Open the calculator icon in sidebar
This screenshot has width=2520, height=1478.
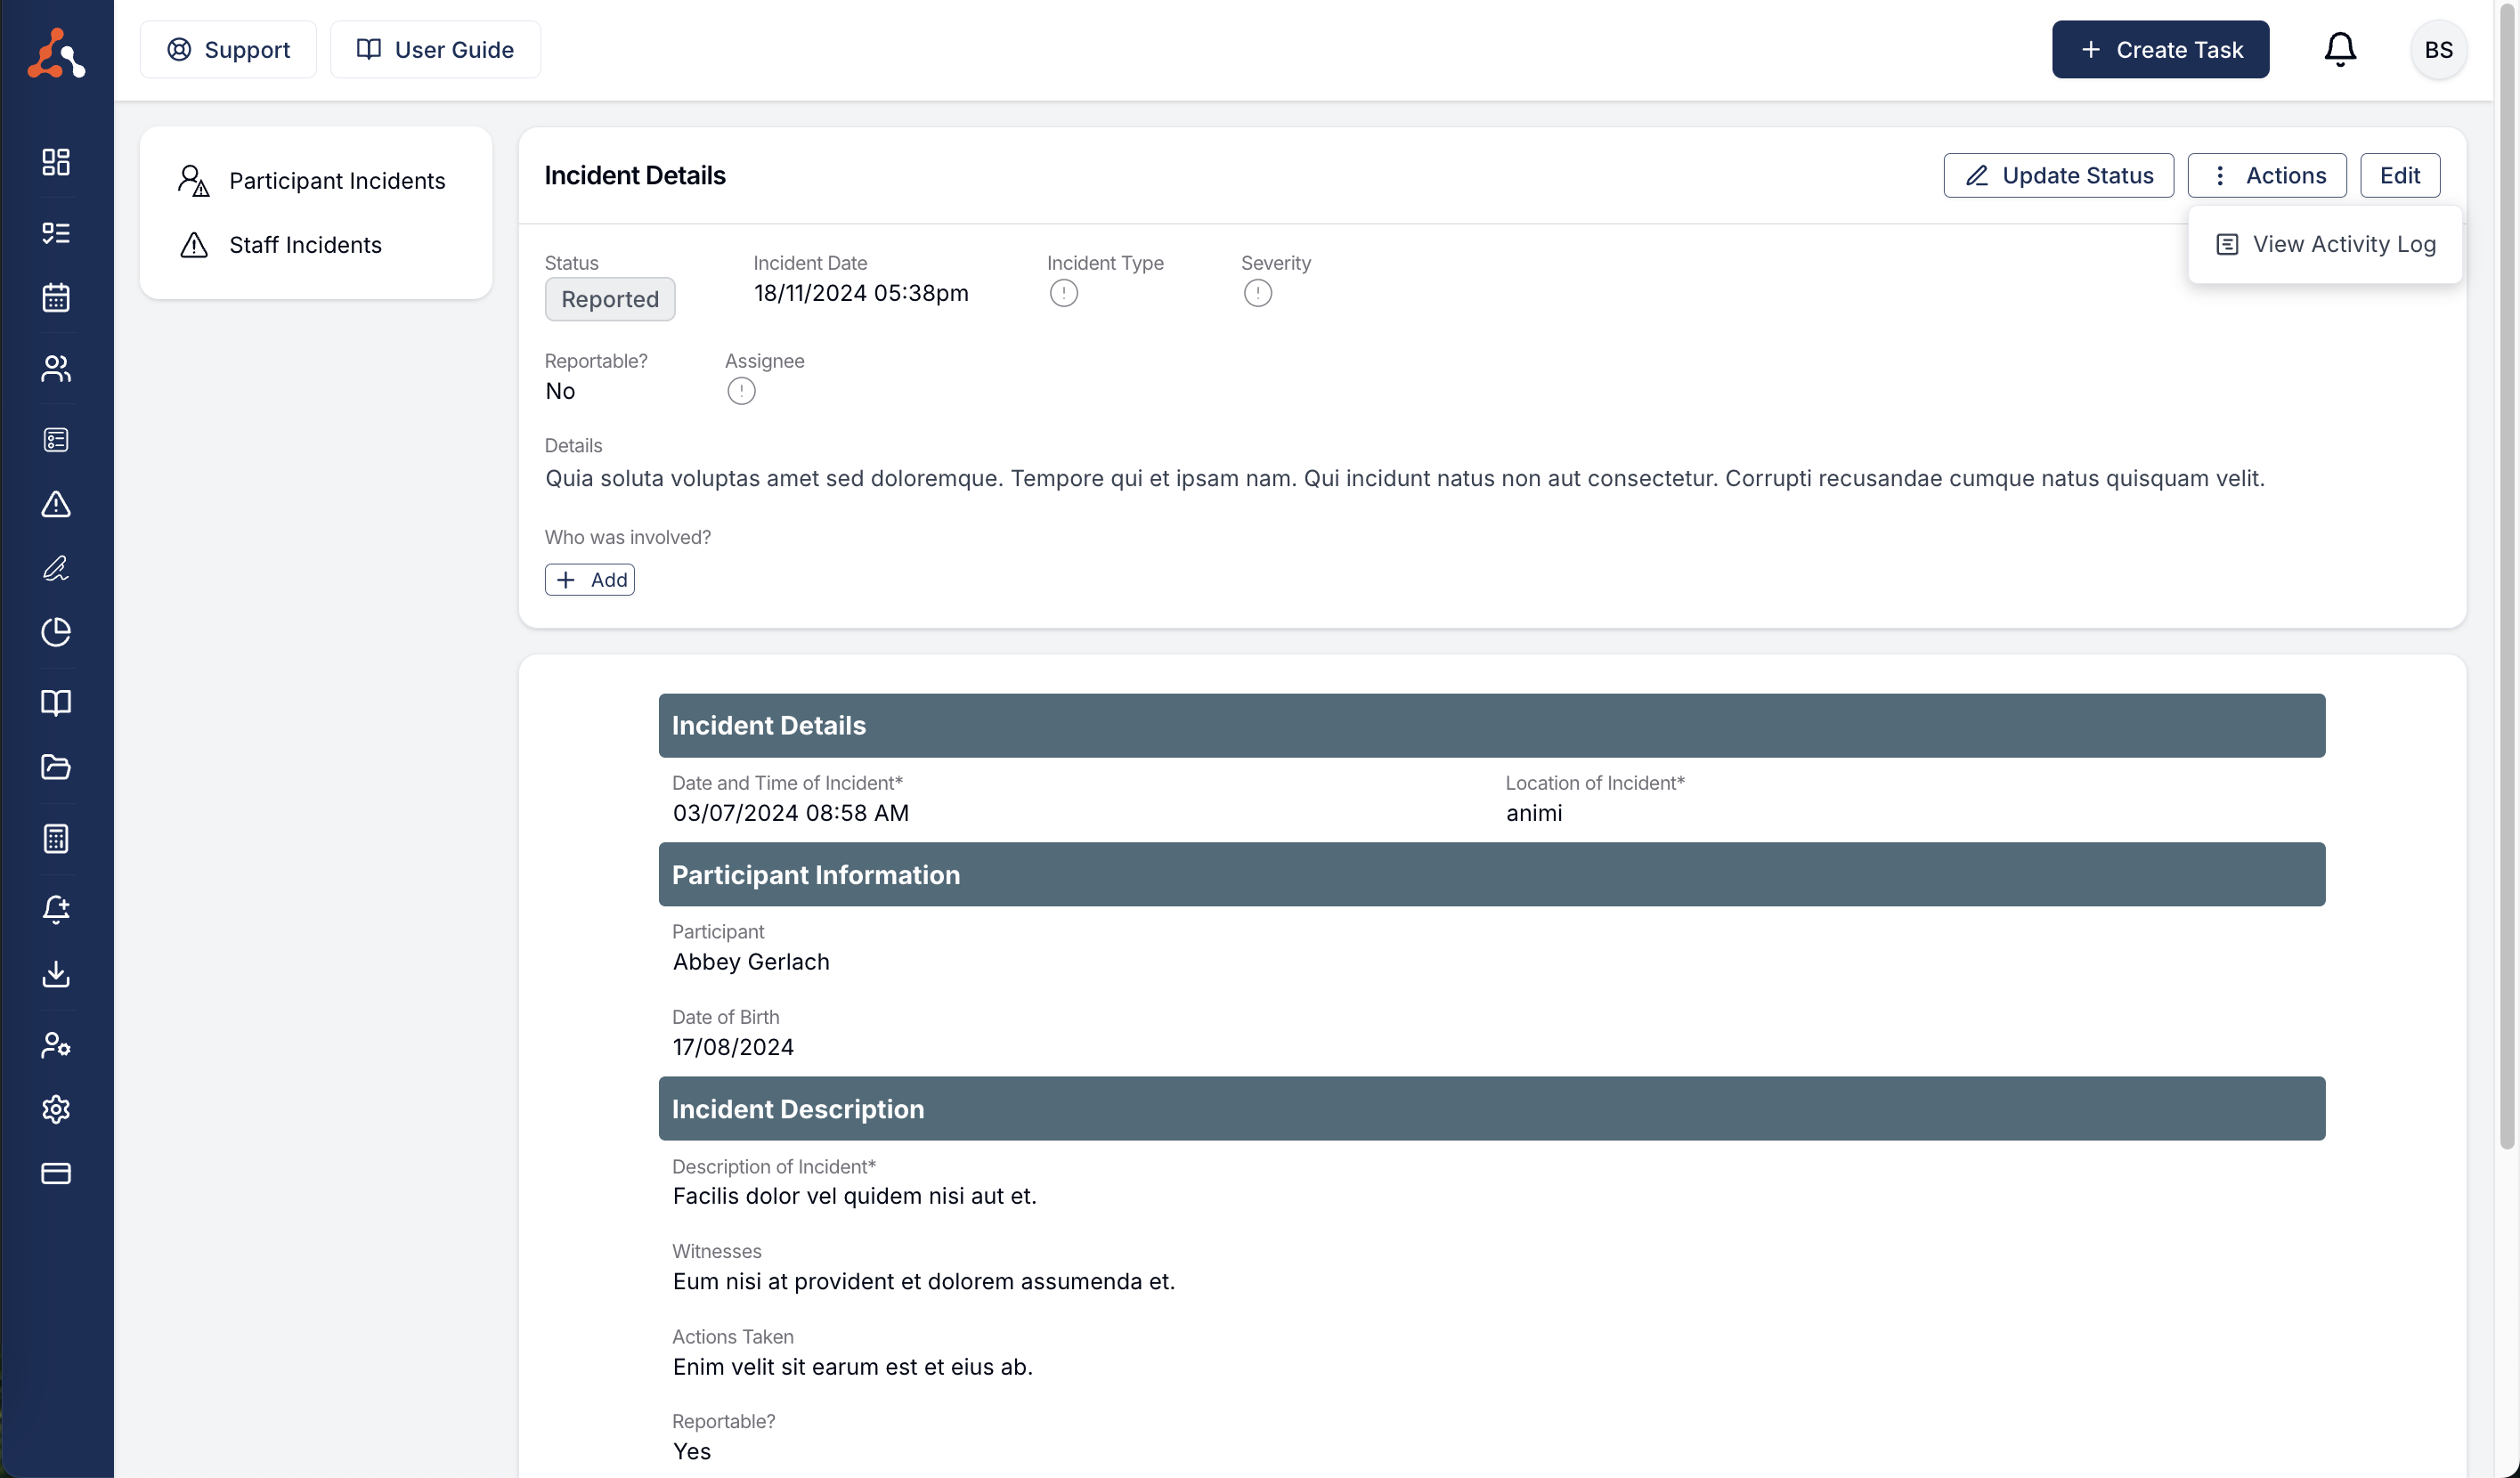[56, 838]
